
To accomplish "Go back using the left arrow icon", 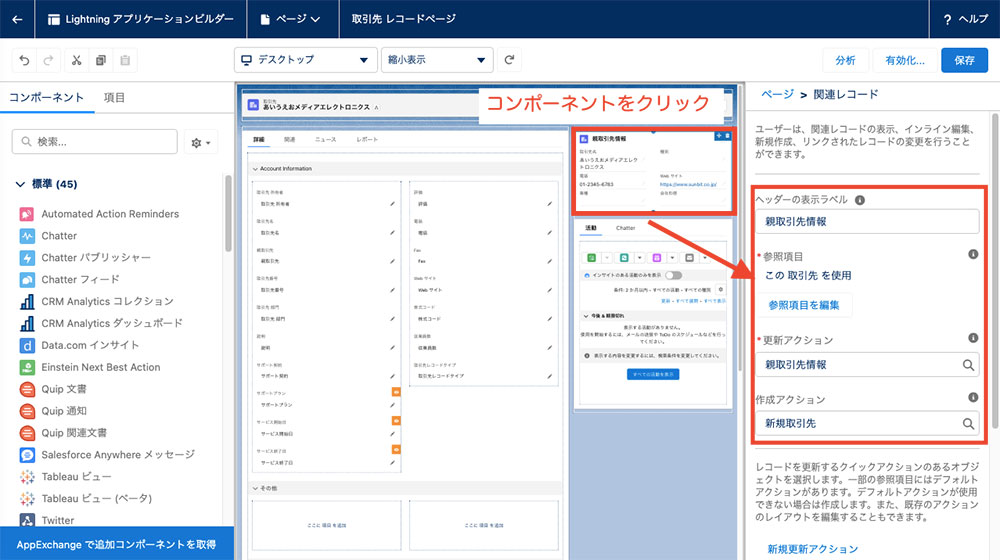I will coord(17,19).
